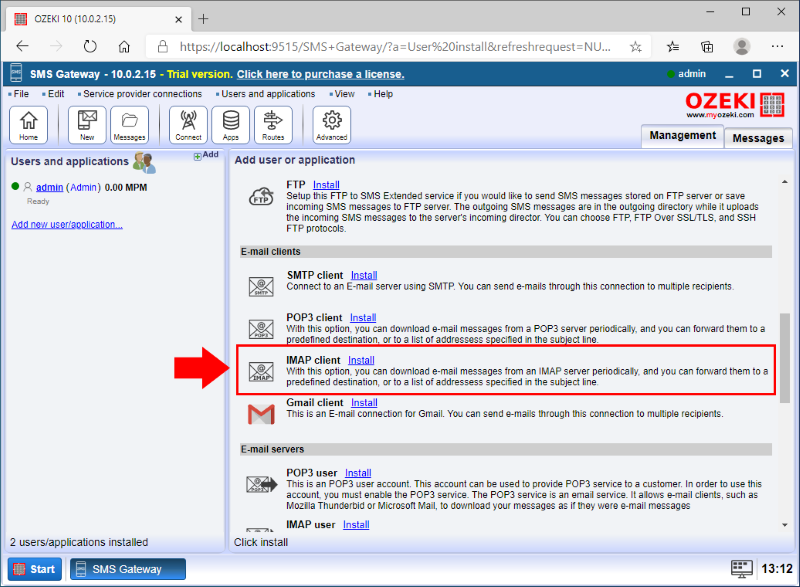Image resolution: width=800 pixels, height=587 pixels.
Task: Click the browser home button
Action: click(x=124, y=47)
